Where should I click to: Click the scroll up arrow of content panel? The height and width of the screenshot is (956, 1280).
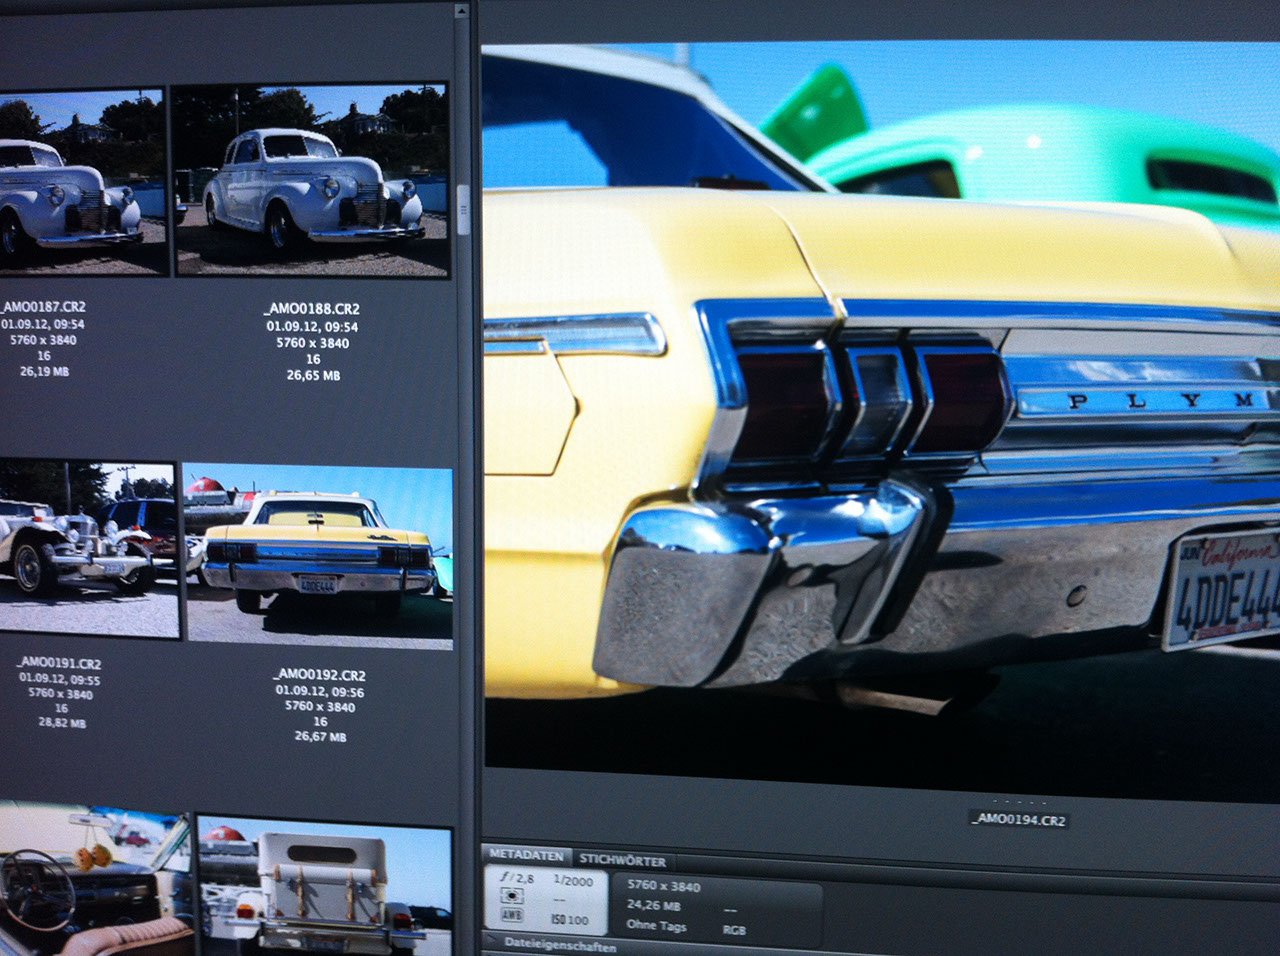(x=461, y=11)
